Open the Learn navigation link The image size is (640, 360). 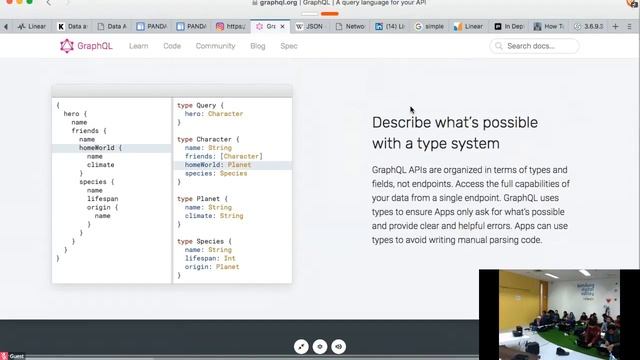click(139, 46)
